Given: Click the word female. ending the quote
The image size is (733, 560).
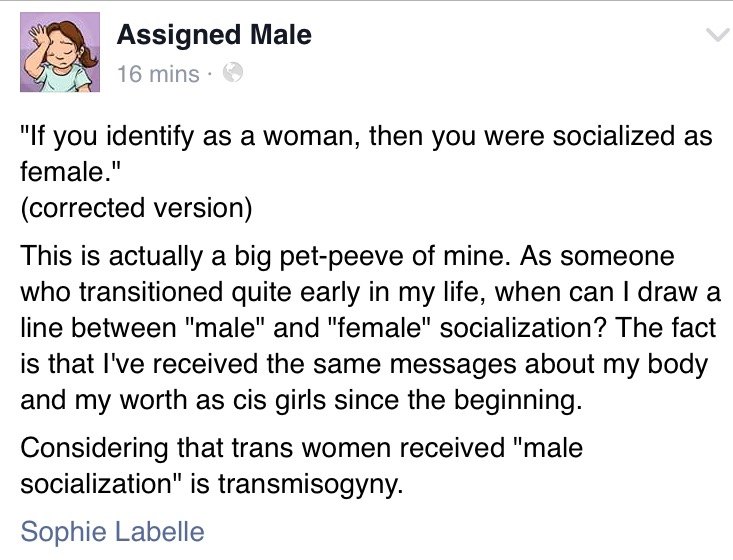Looking at the screenshot, I should pyautogui.click(x=70, y=172).
